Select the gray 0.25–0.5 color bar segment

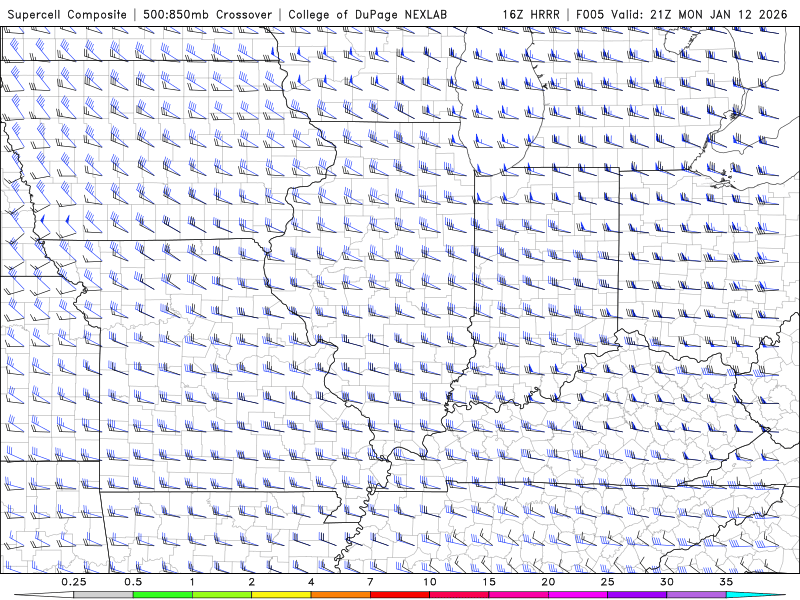pos(103,595)
